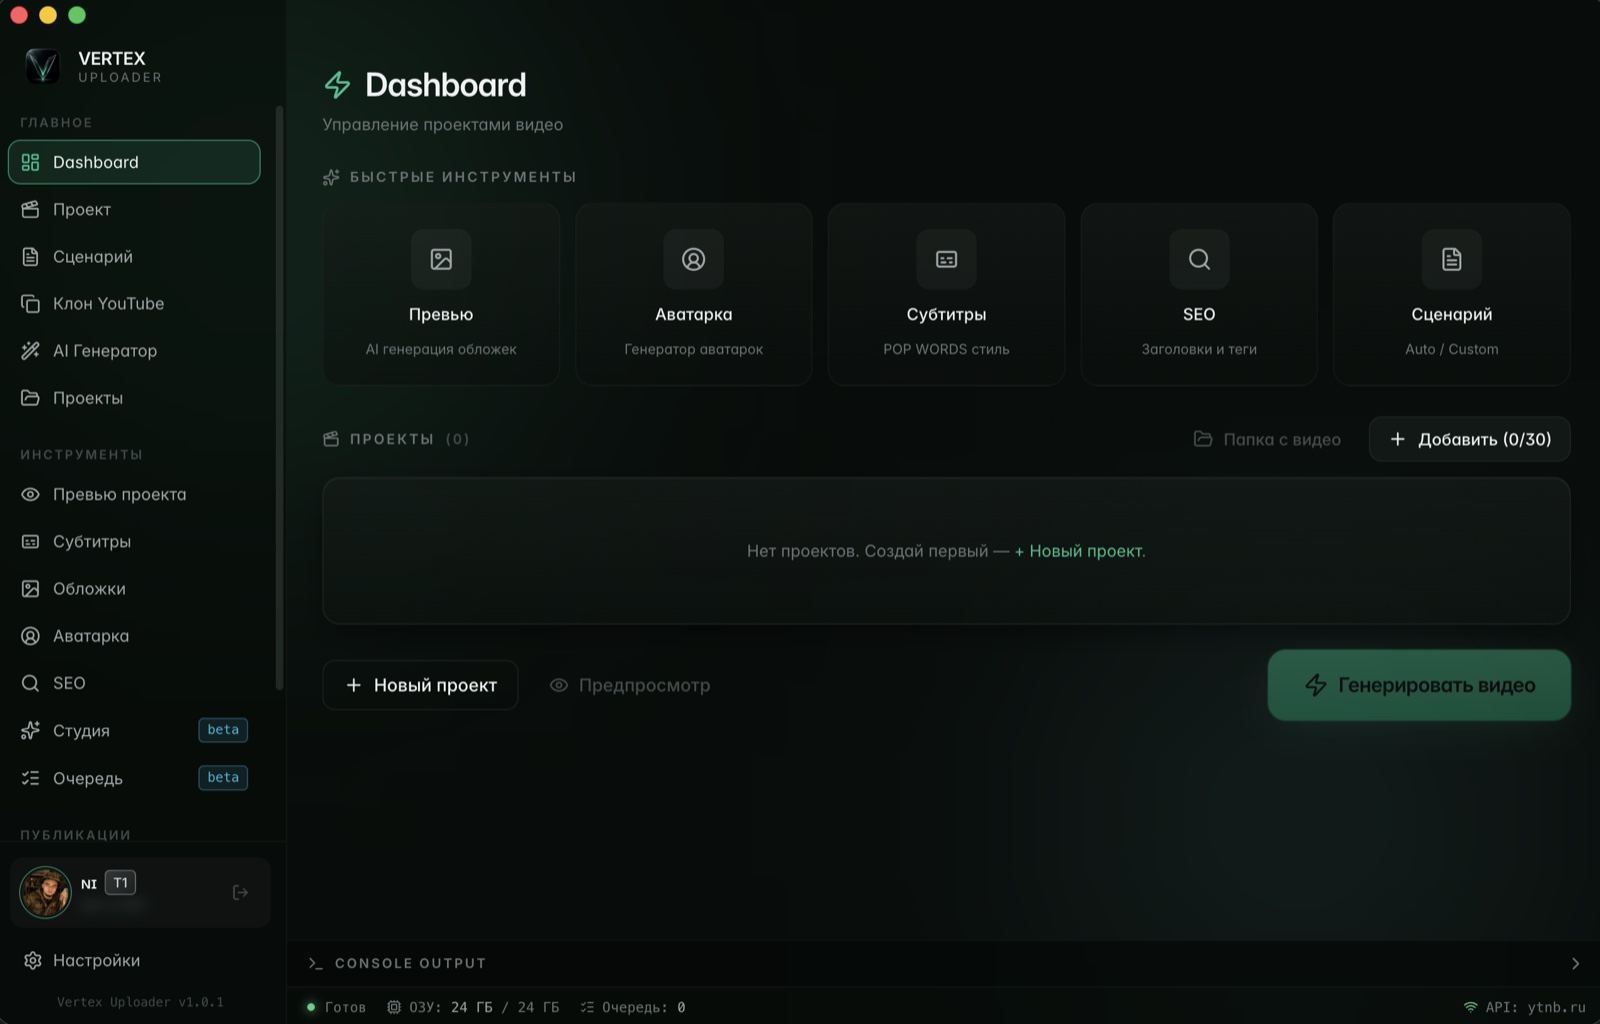This screenshot has width=1600, height=1024.
Task: Click the image icon in the Превью card
Action: pos(441,259)
